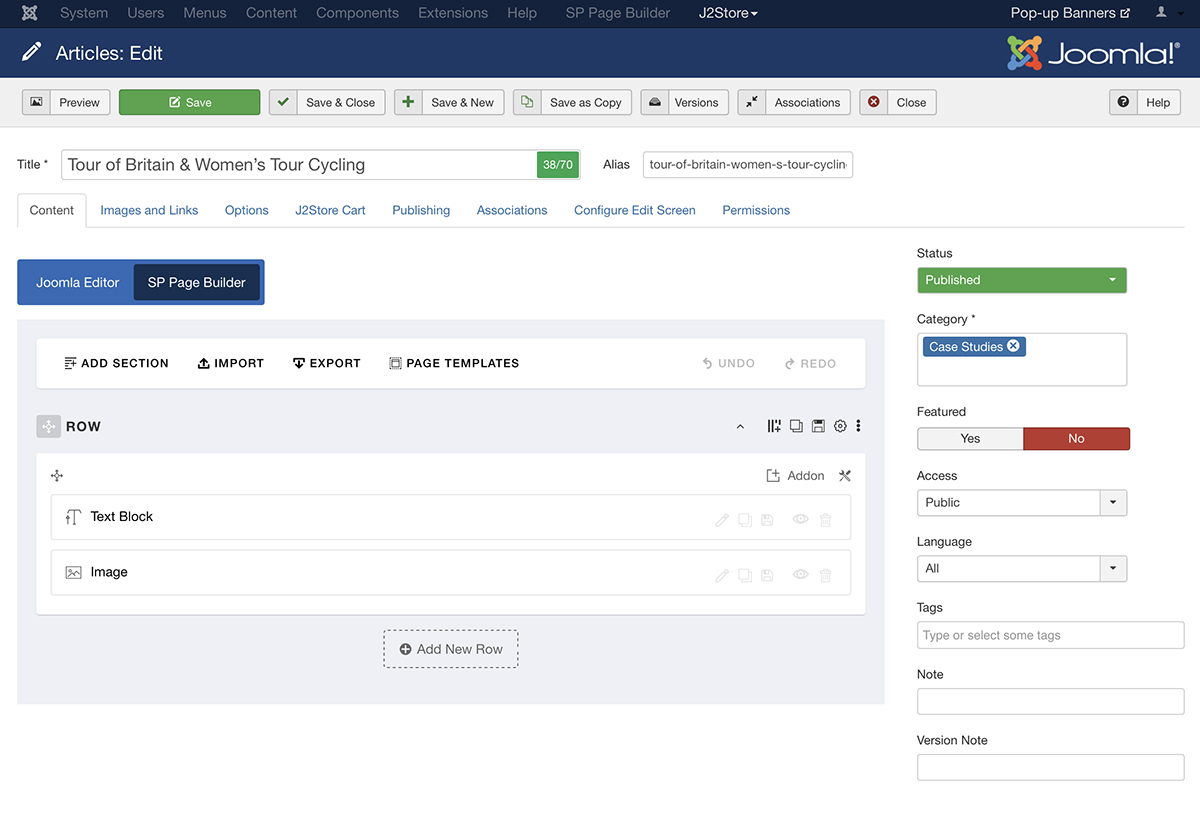Click the Save & Close button
Screen dimensions: 1200x828
pyautogui.click(x=327, y=103)
